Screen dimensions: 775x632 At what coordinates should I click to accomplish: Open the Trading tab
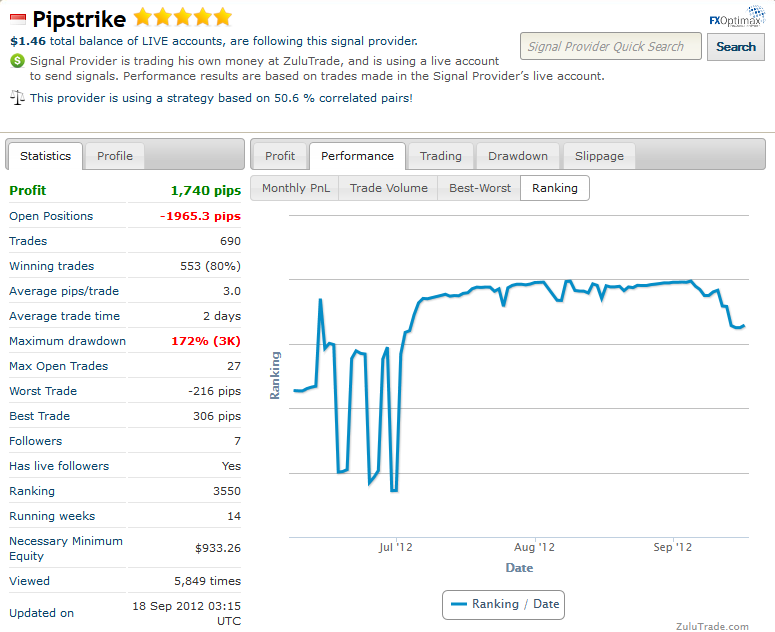(440, 156)
